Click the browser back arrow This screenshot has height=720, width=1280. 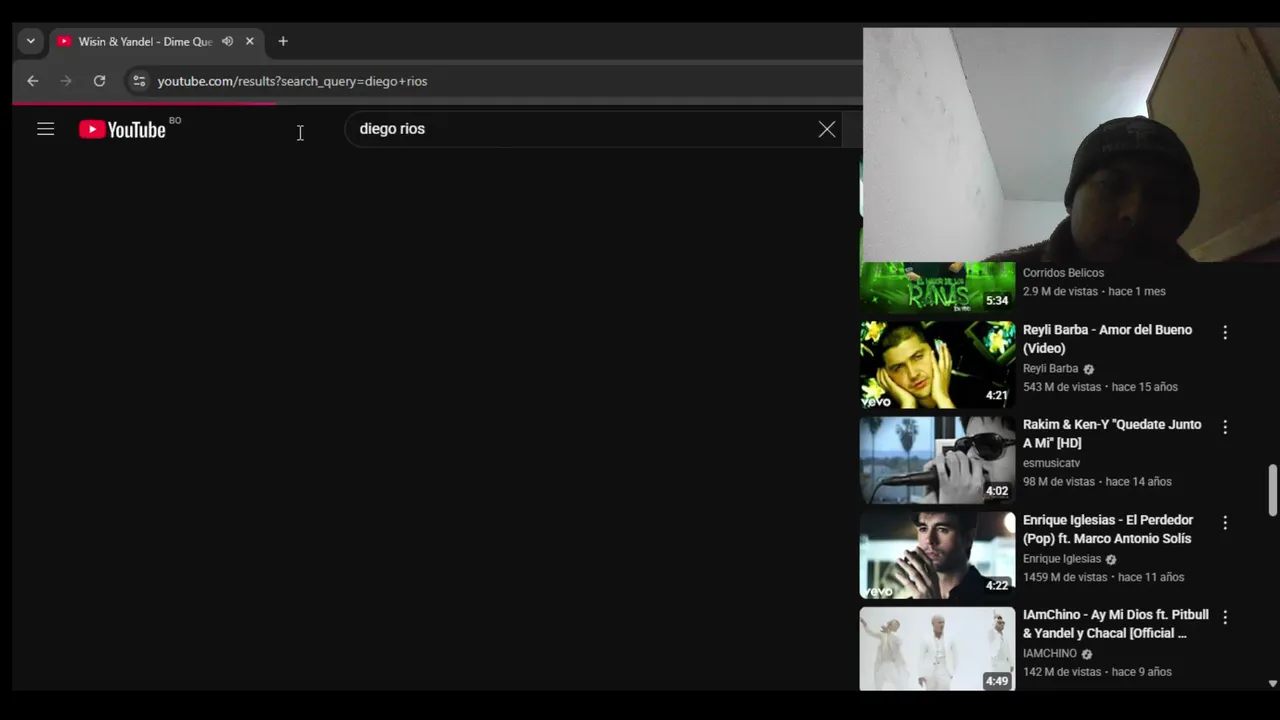(33, 81)
